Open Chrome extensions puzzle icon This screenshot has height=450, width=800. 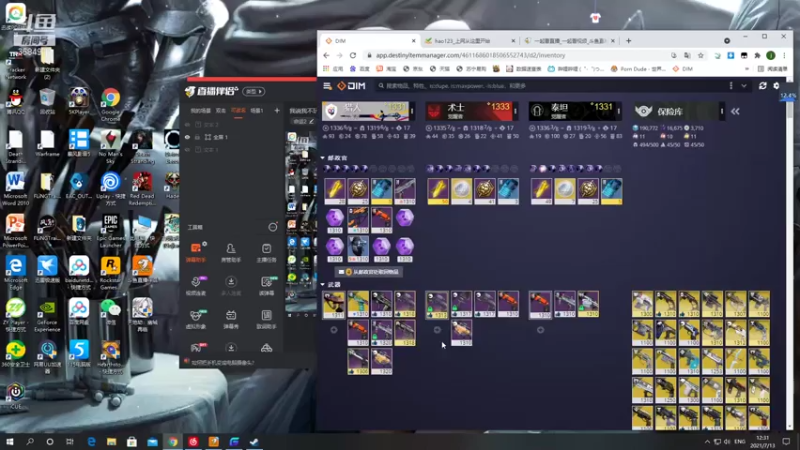pyautogui.click(x=757, y=55)
